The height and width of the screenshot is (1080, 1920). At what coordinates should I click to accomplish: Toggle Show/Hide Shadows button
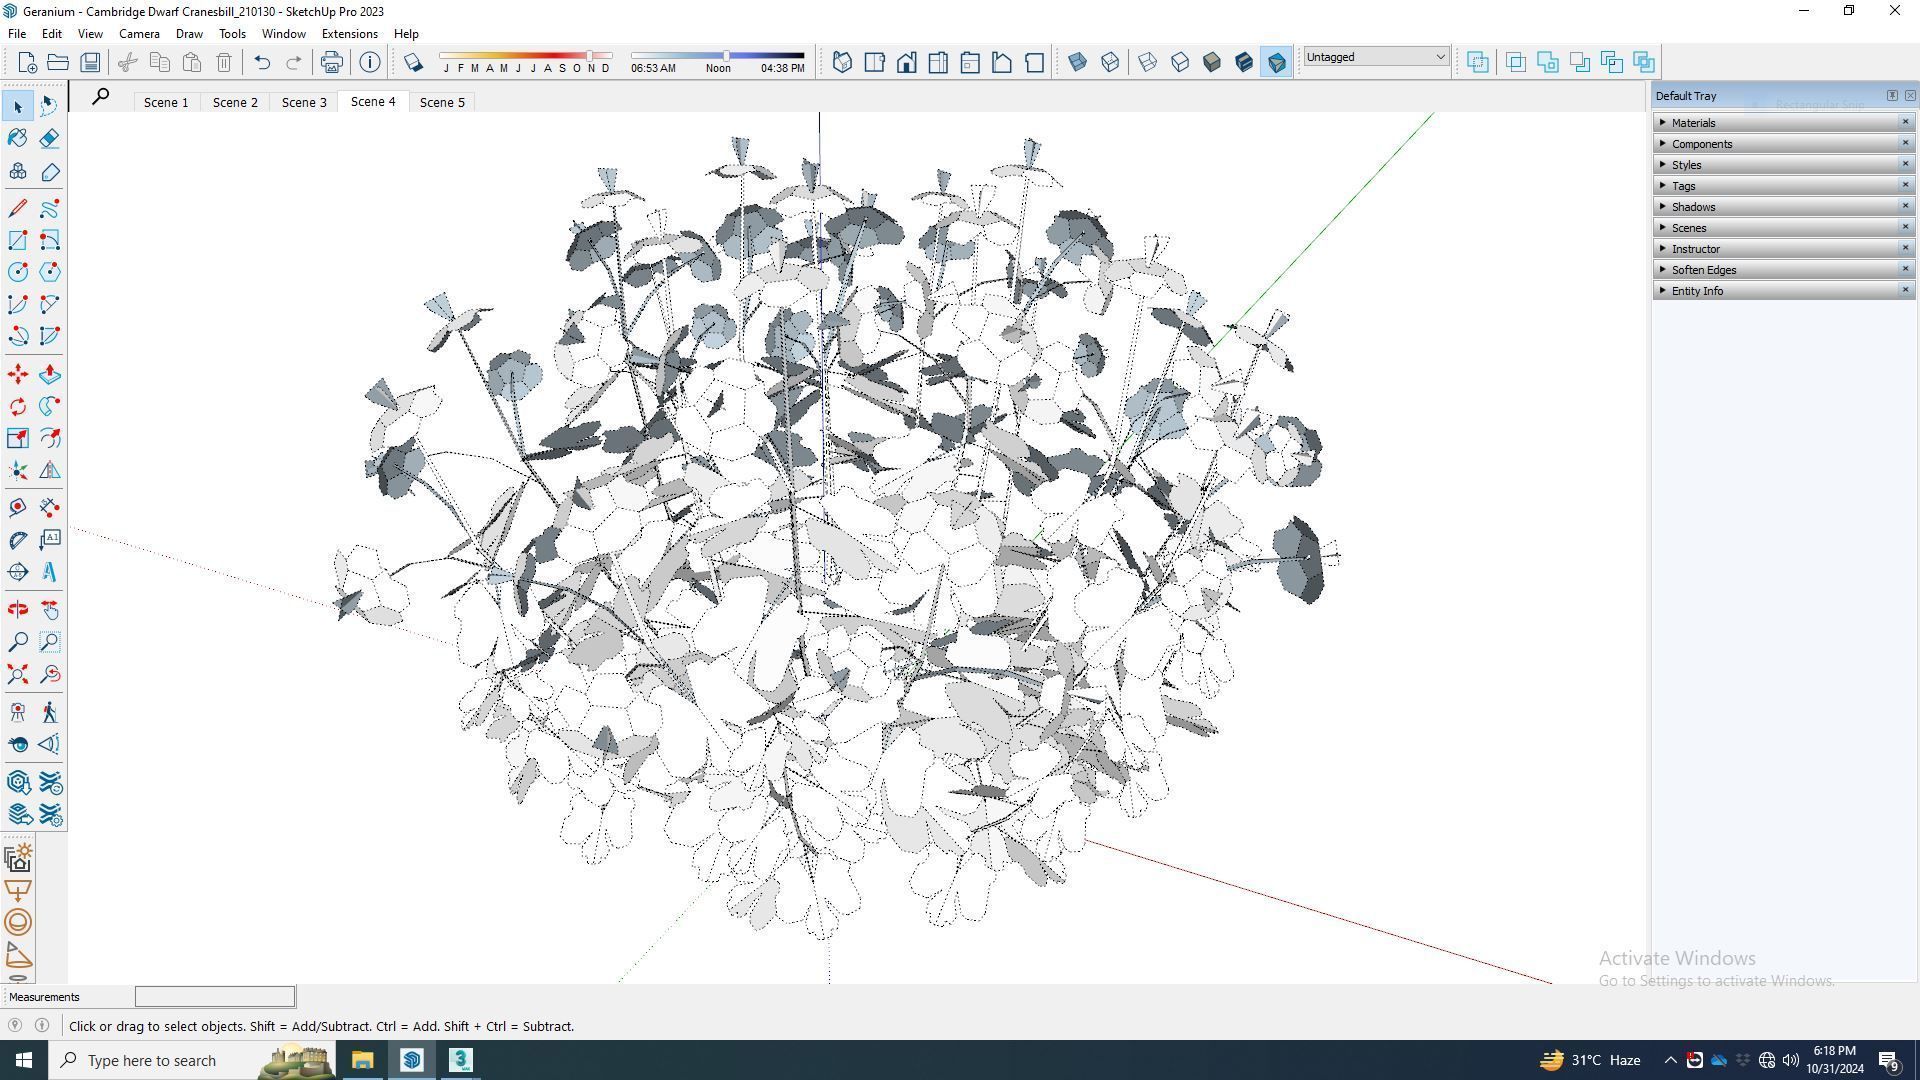pyautogui.click(x=412, y=62)
